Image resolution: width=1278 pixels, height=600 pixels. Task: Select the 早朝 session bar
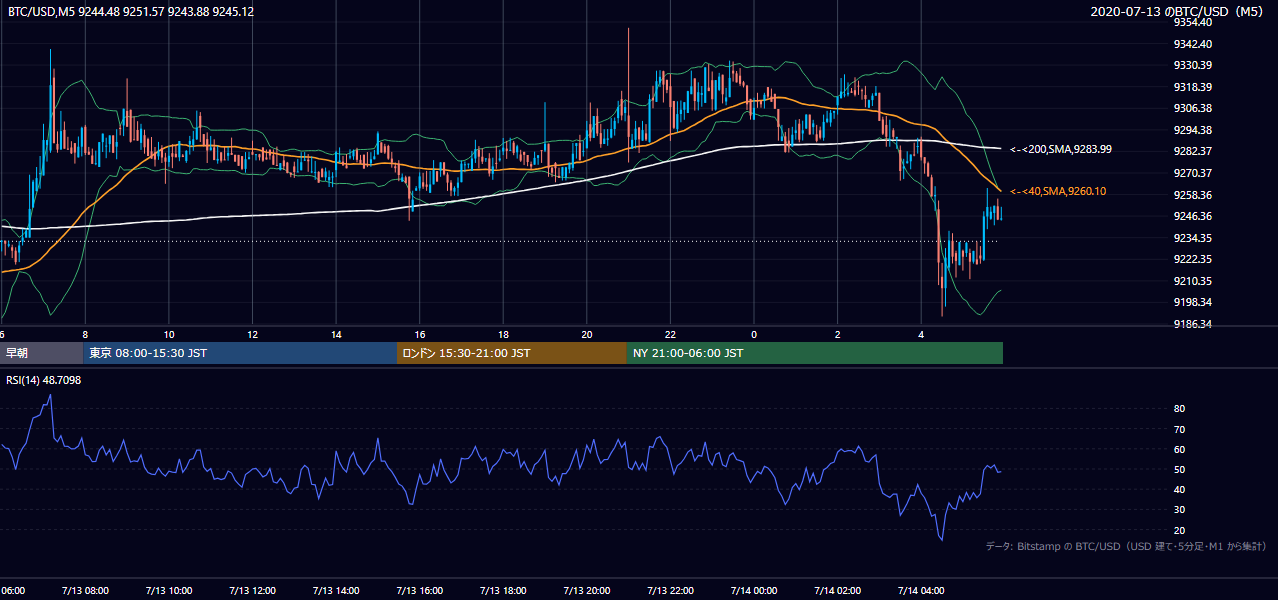[x=42, y=353]
